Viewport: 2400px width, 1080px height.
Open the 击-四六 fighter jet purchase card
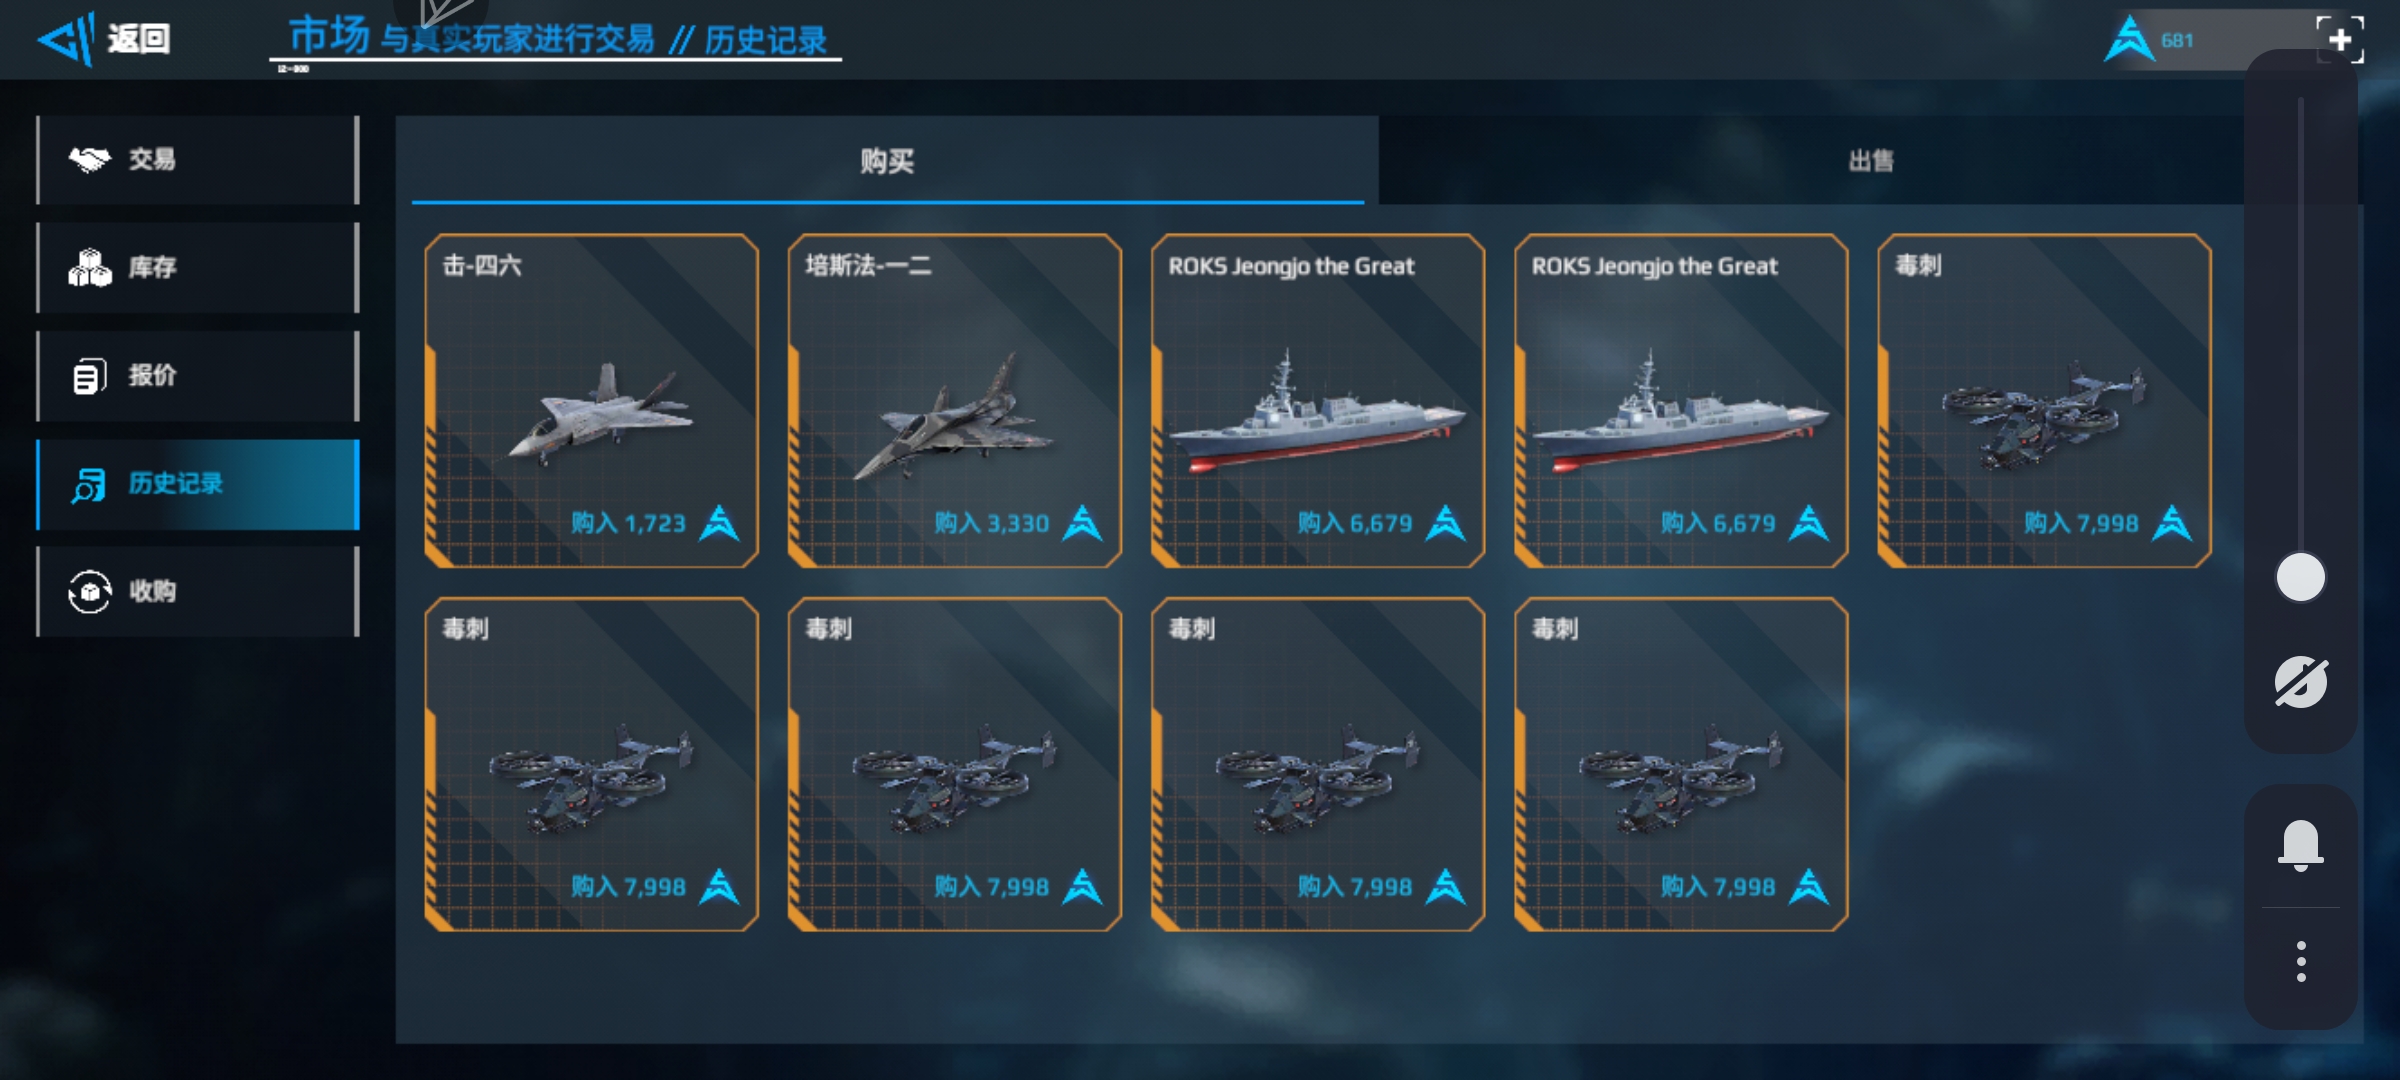click(591, 401)
